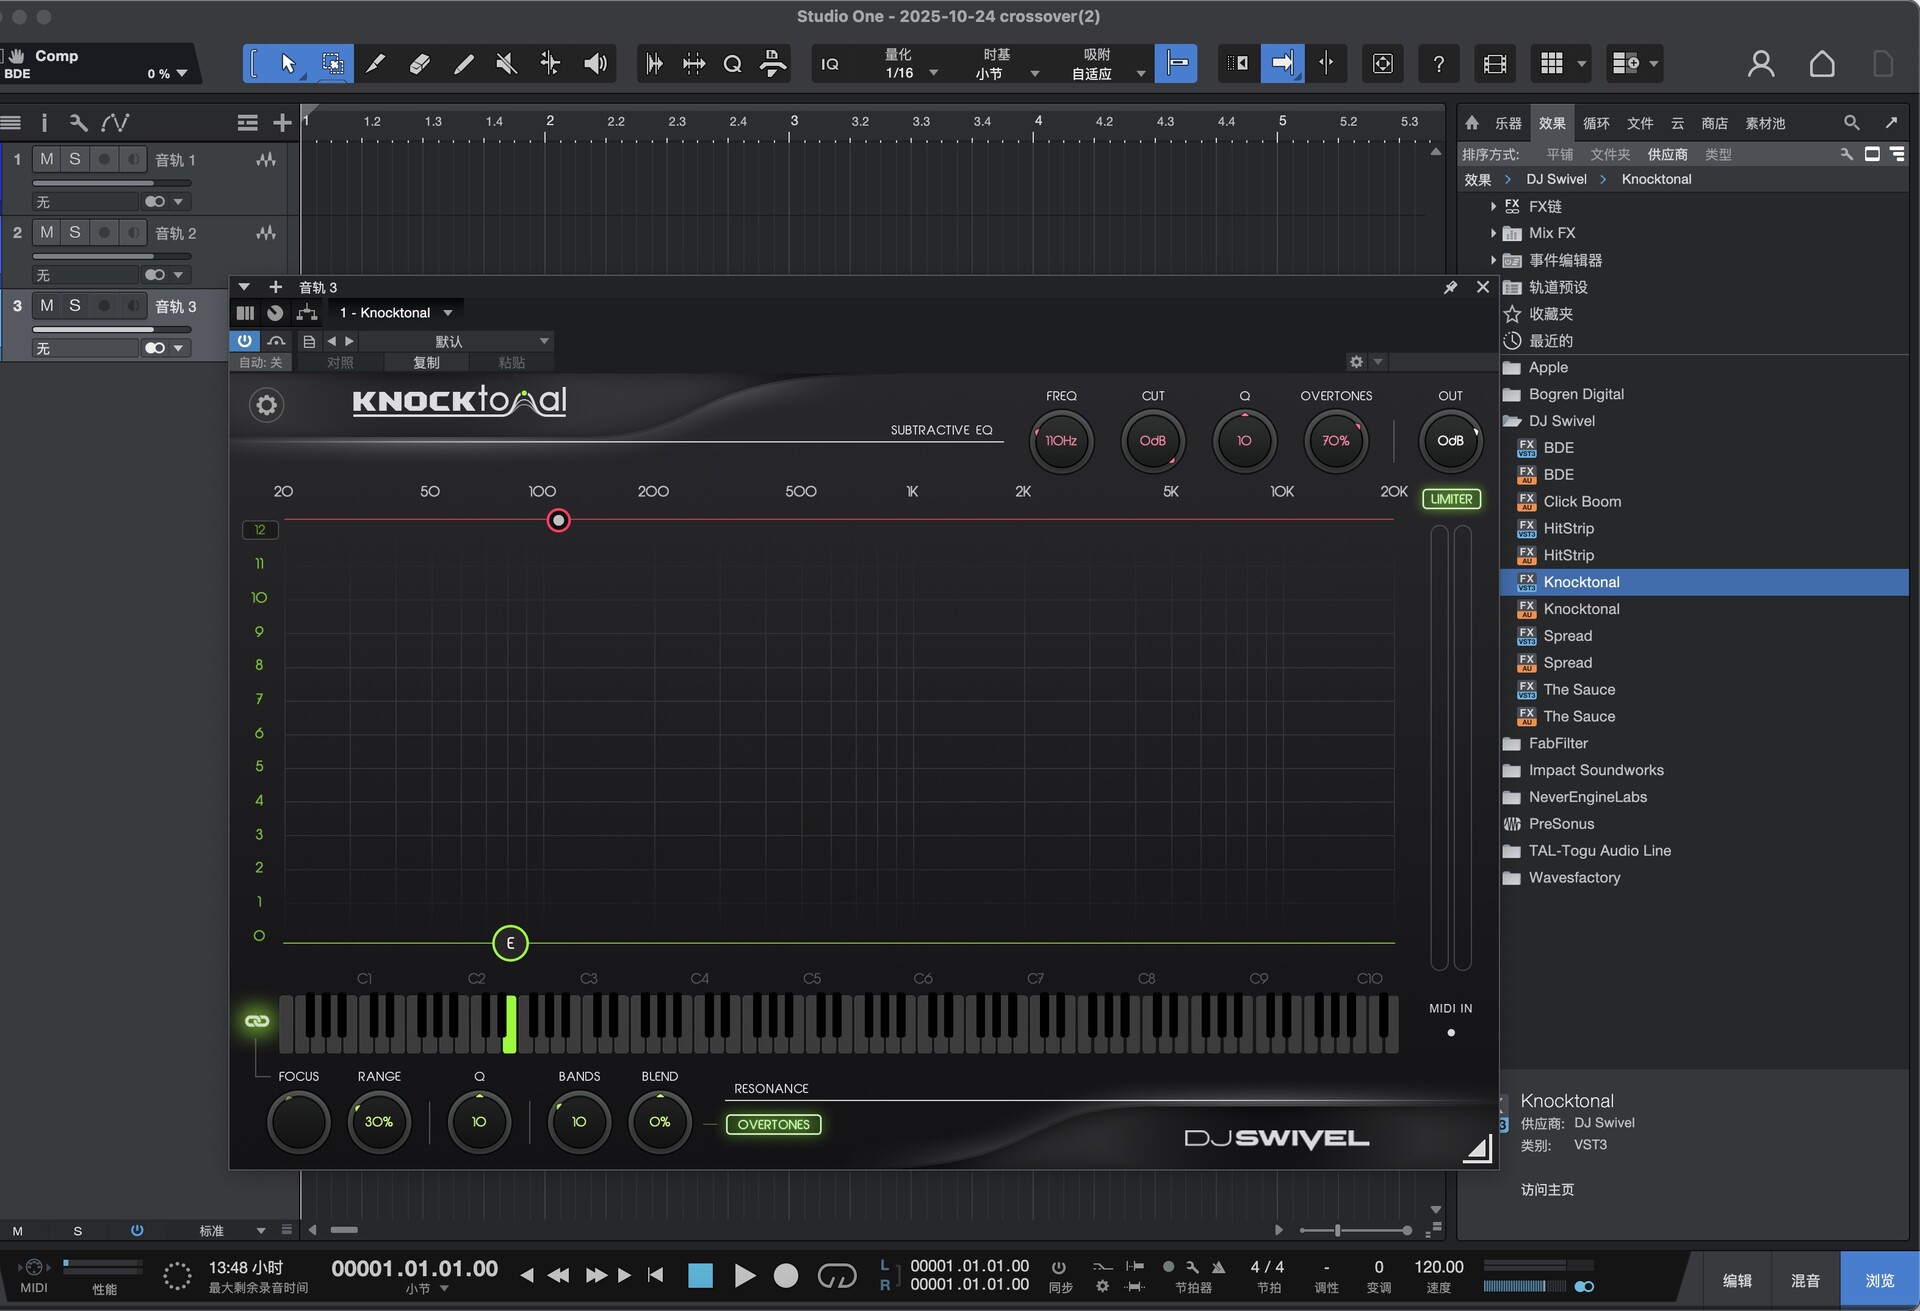1920x1311 pixels.
Task: Open Knocktonal plugin settings gear
Action: pos(266,405)
